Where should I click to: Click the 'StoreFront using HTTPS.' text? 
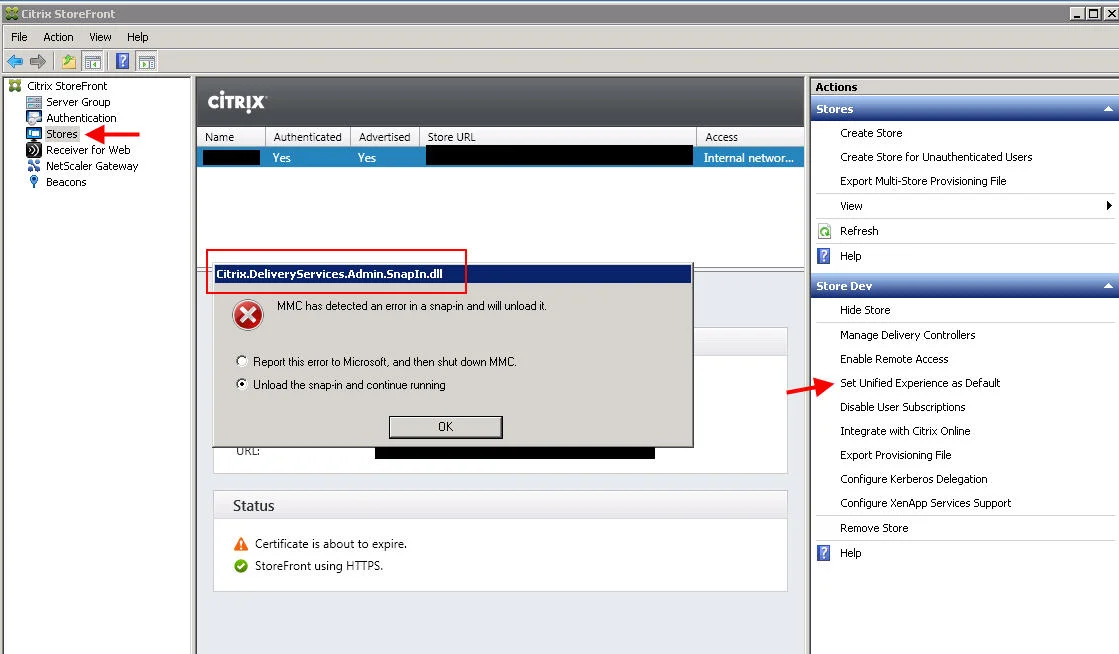coord(318,566)
